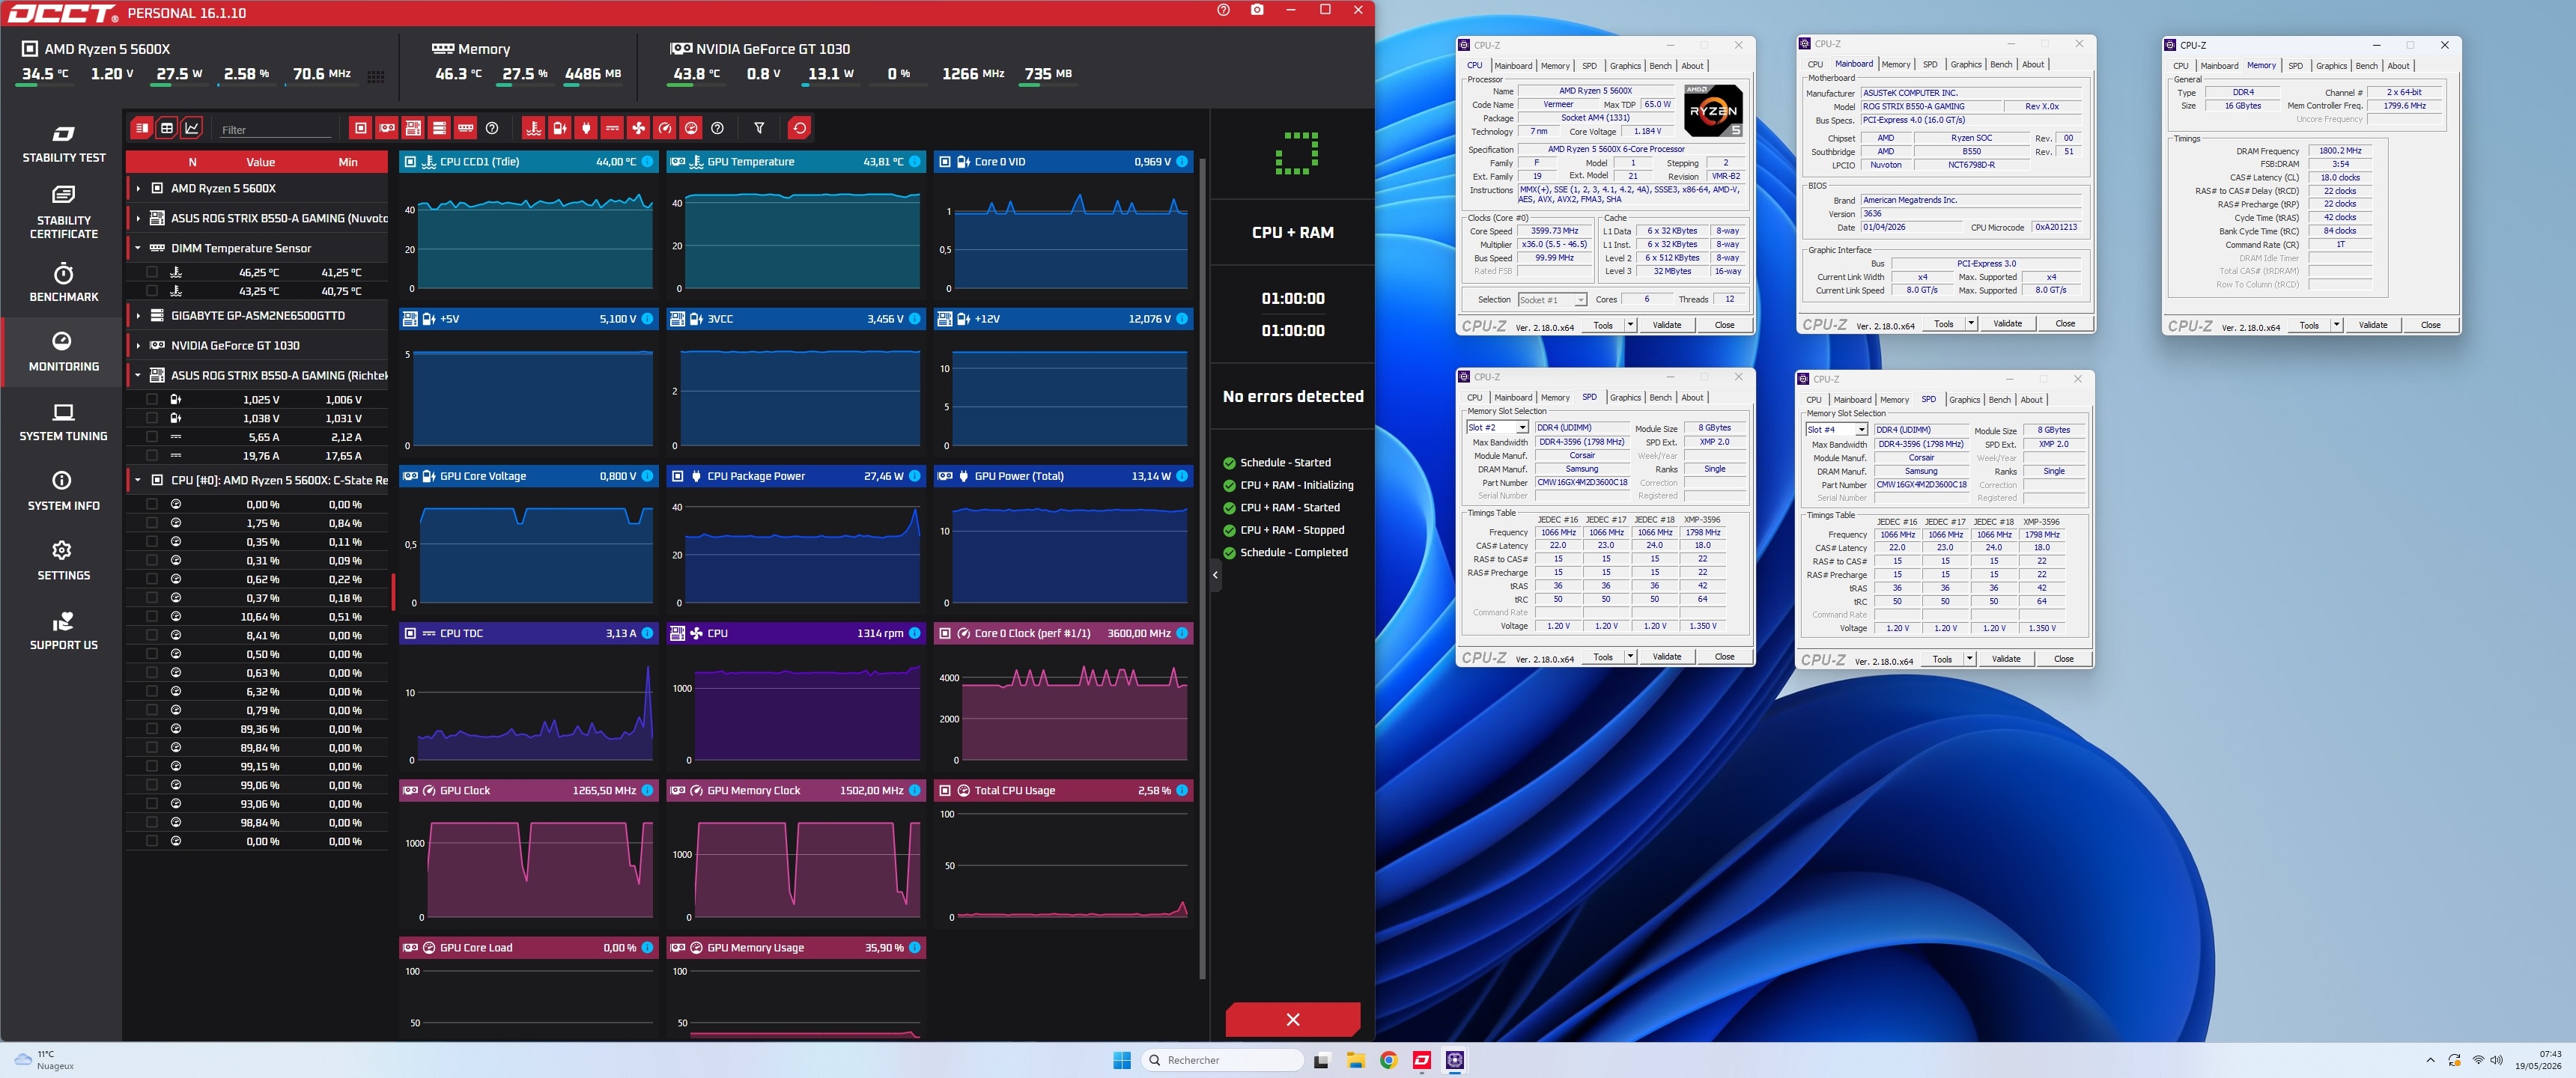Check the box for the 1,025 V row

pyautogui.click(x=152, y=399)
